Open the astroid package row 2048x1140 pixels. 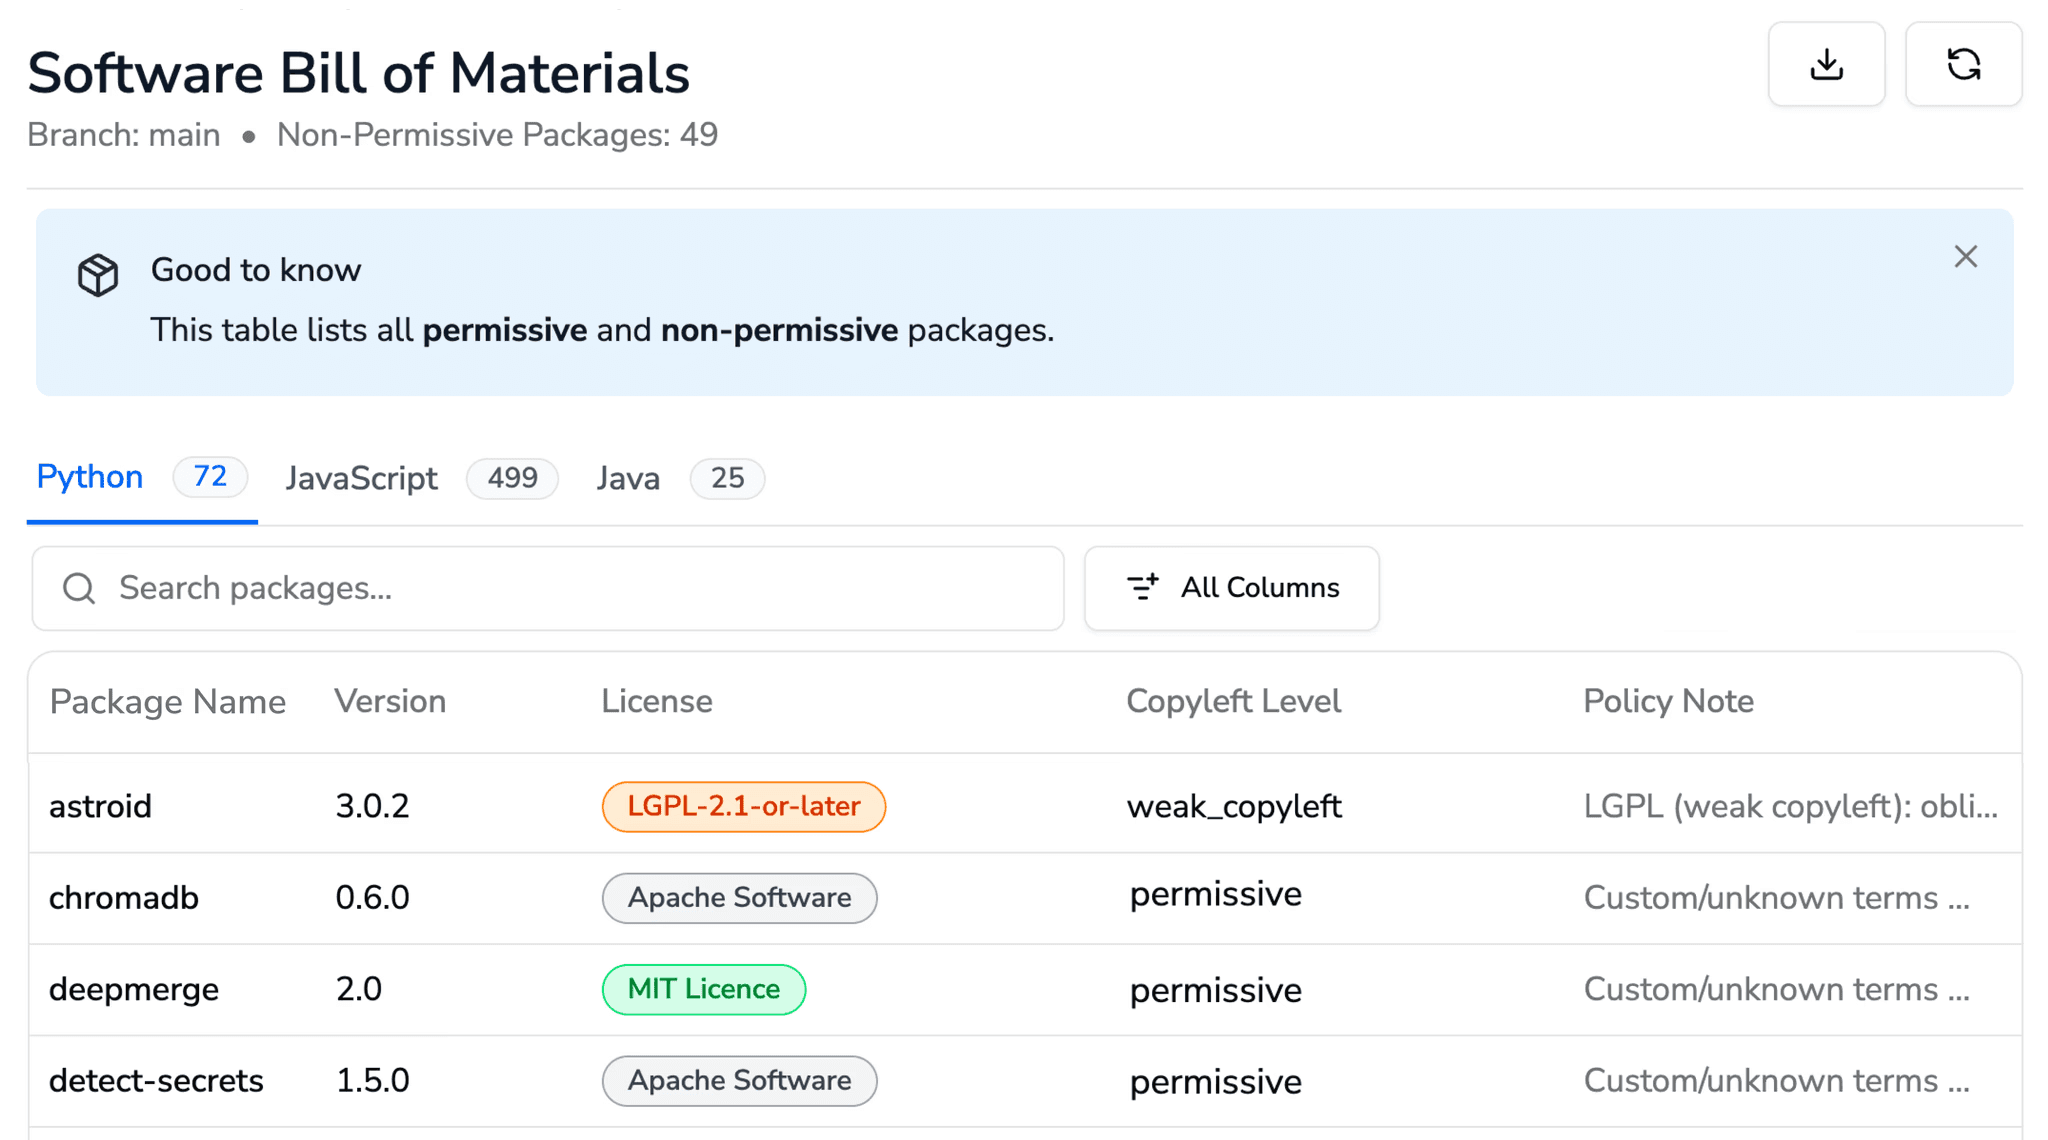point(100,806)
